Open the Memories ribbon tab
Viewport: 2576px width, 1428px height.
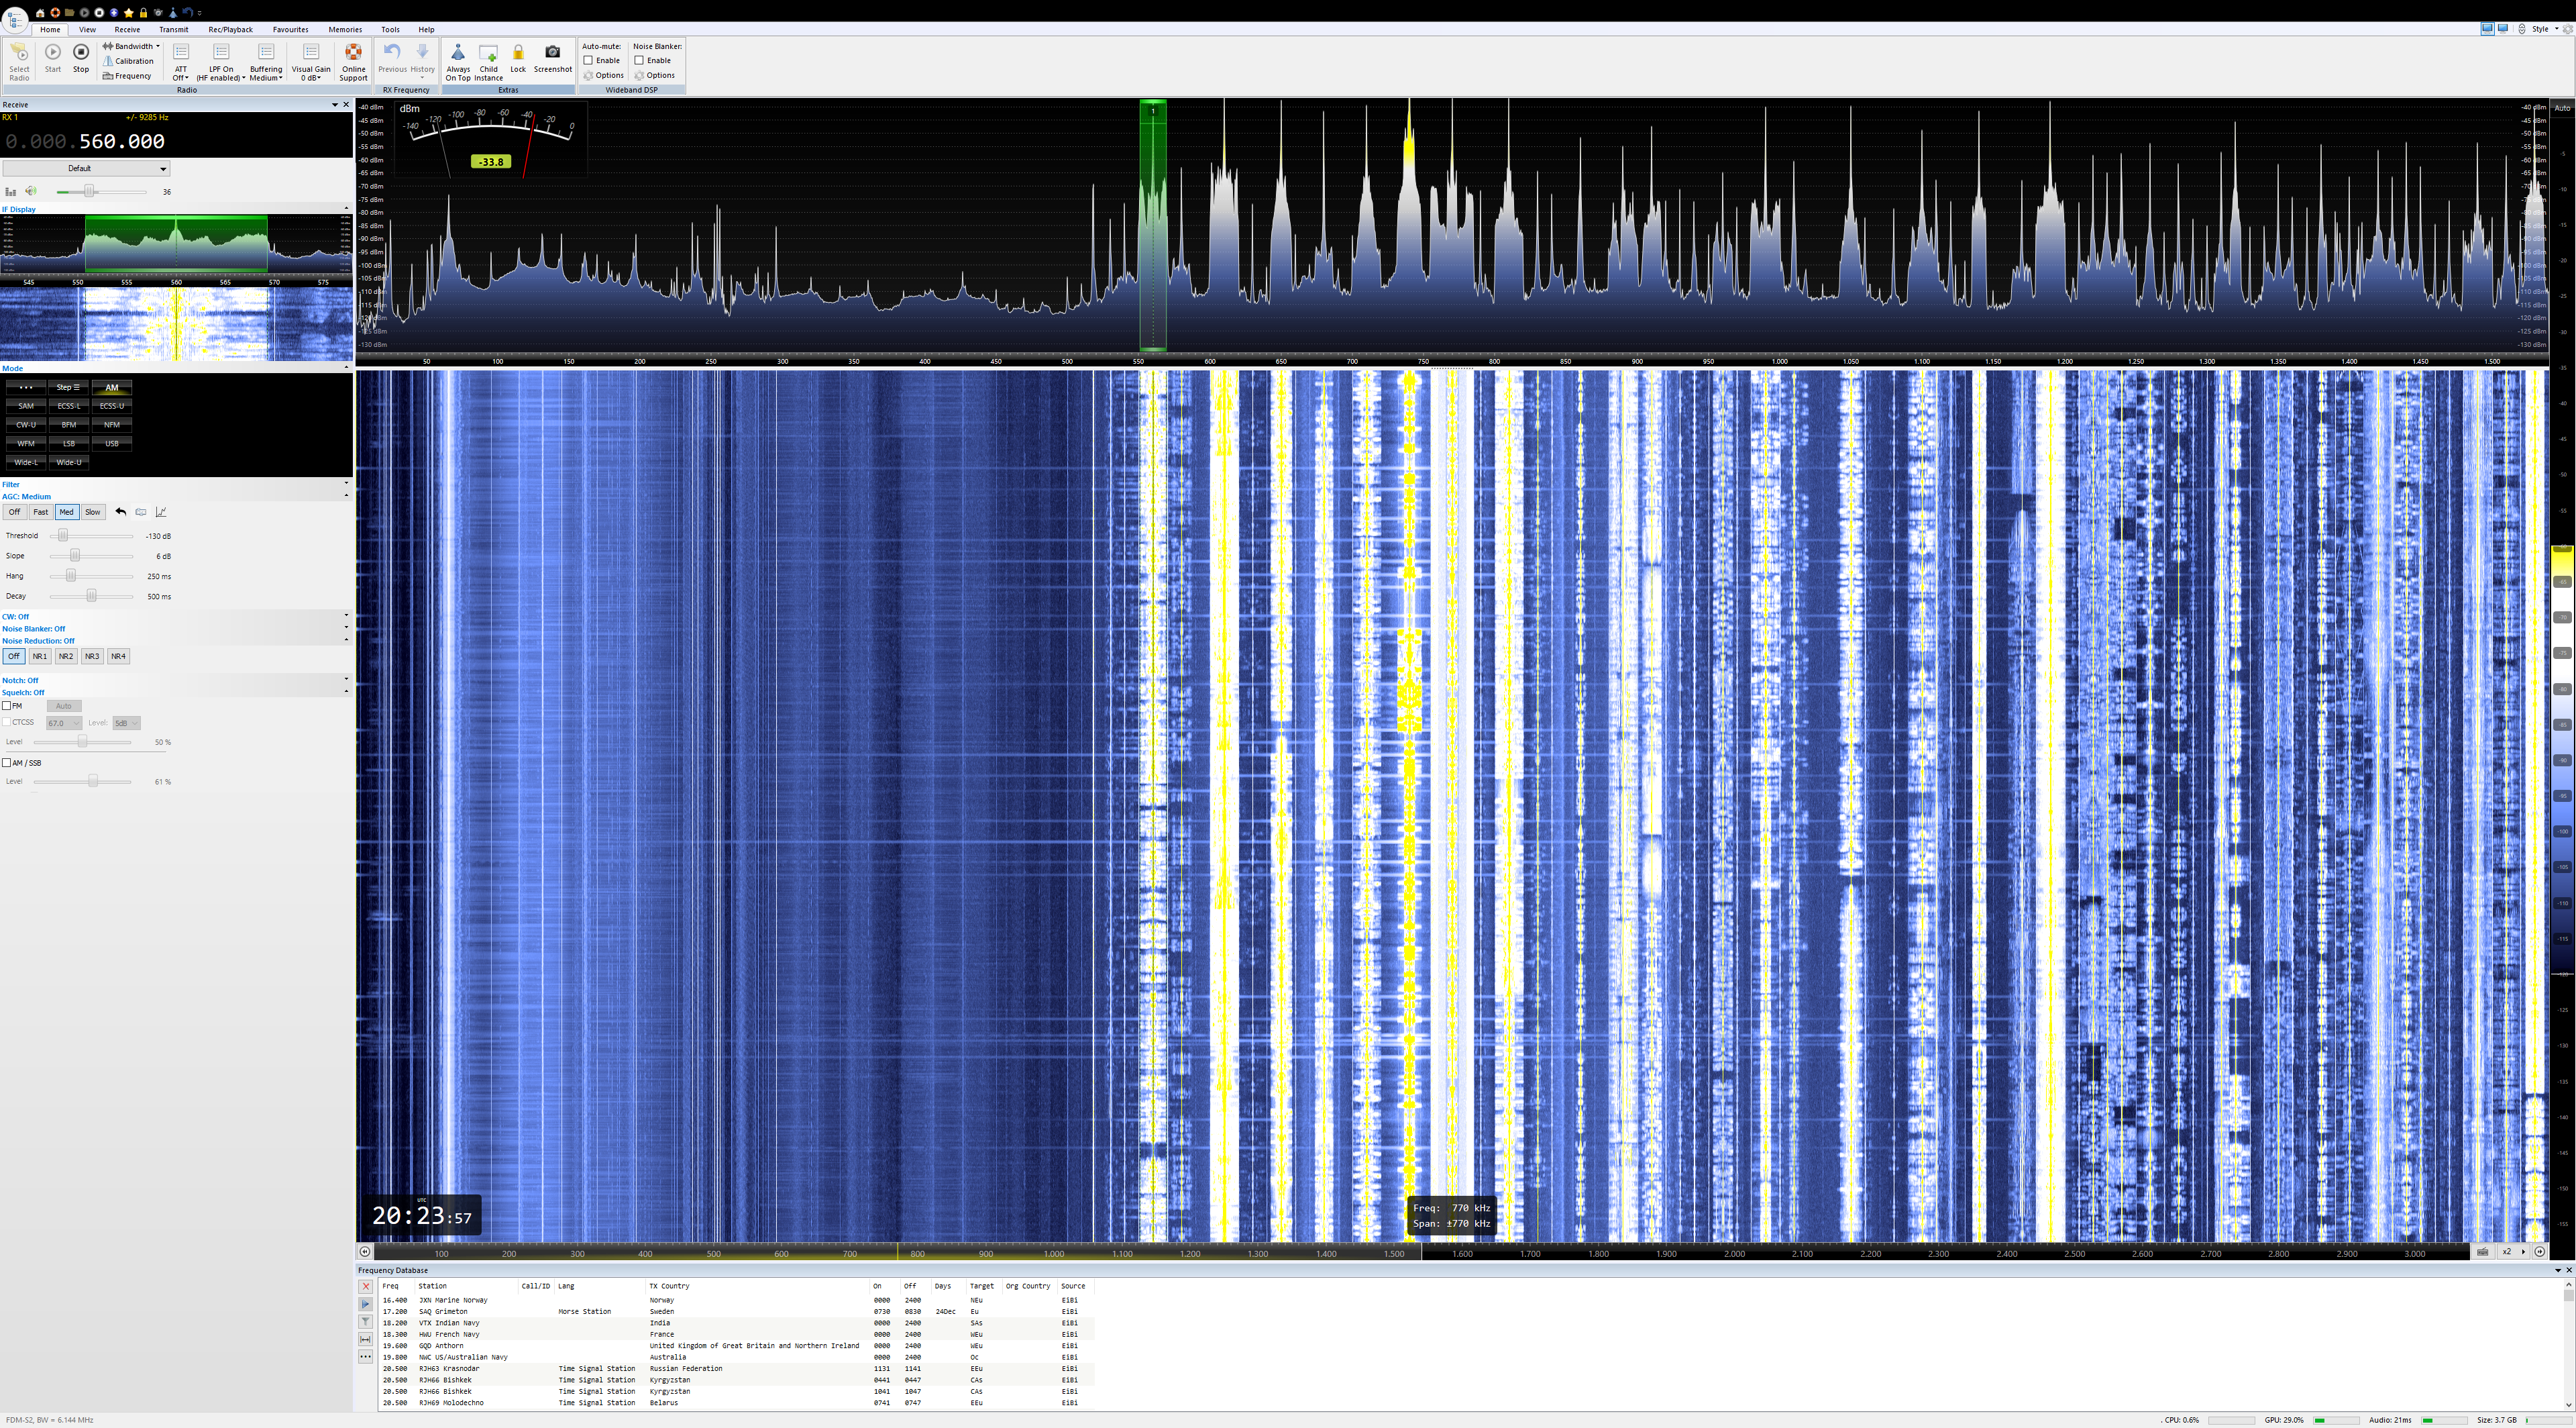[345, 29]
